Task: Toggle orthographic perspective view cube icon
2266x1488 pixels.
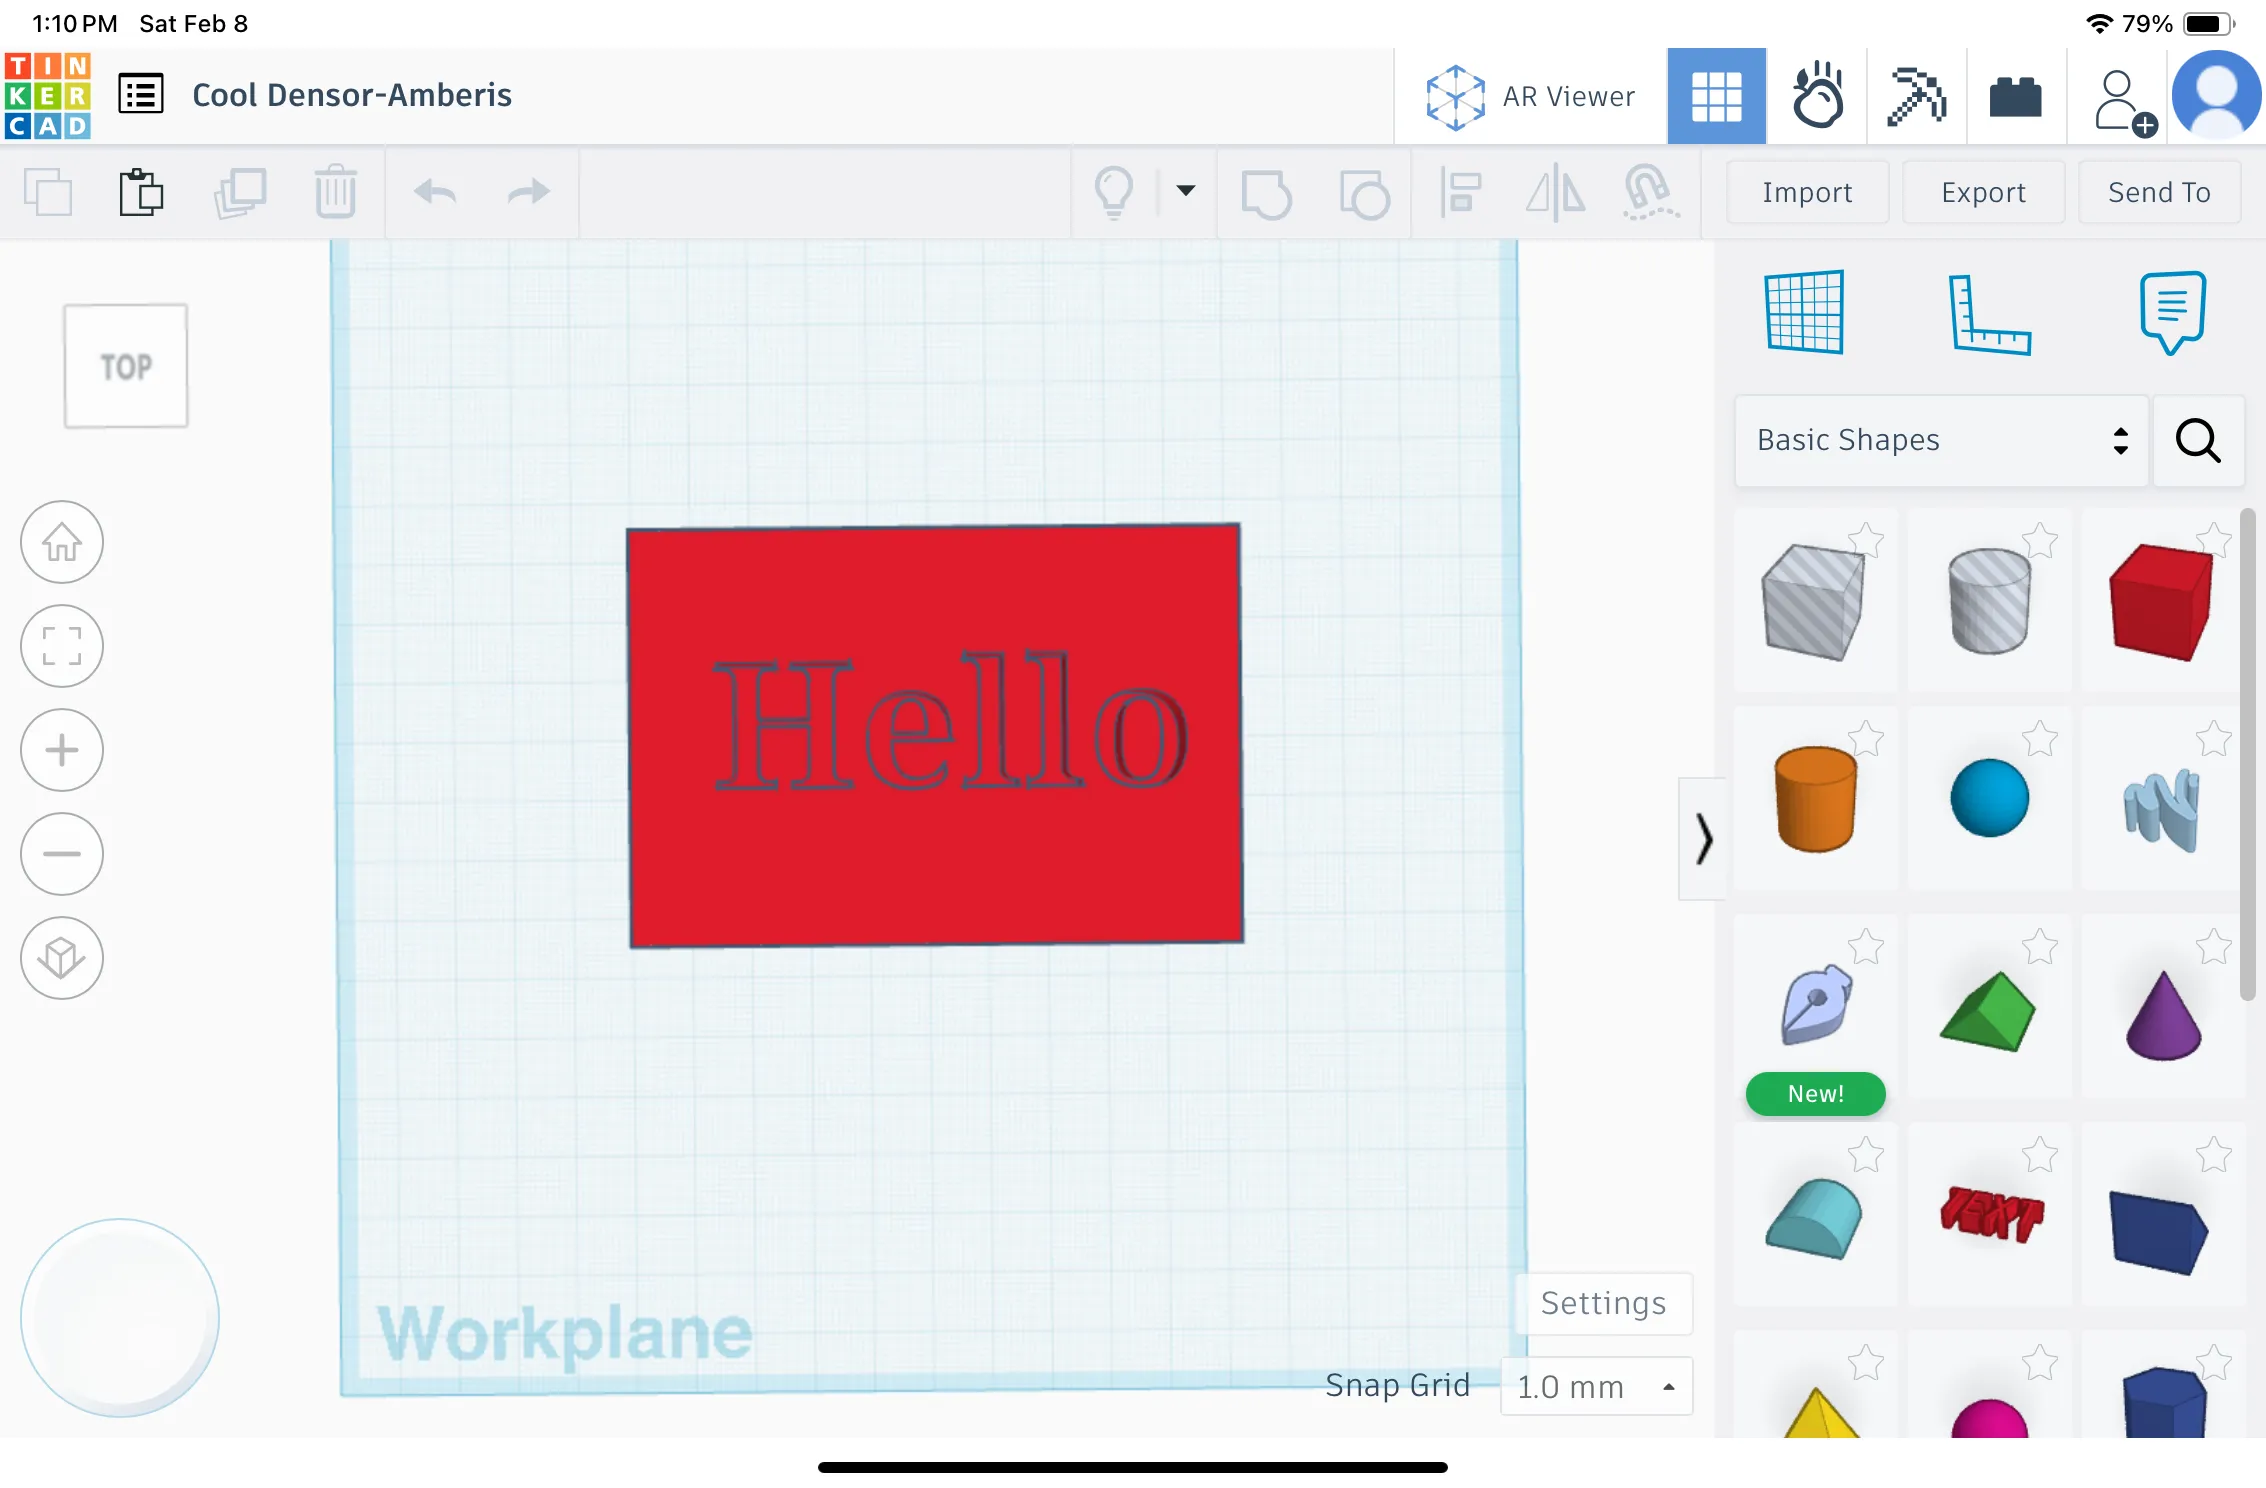Action: pyautogui.click(x=62, y=958)
